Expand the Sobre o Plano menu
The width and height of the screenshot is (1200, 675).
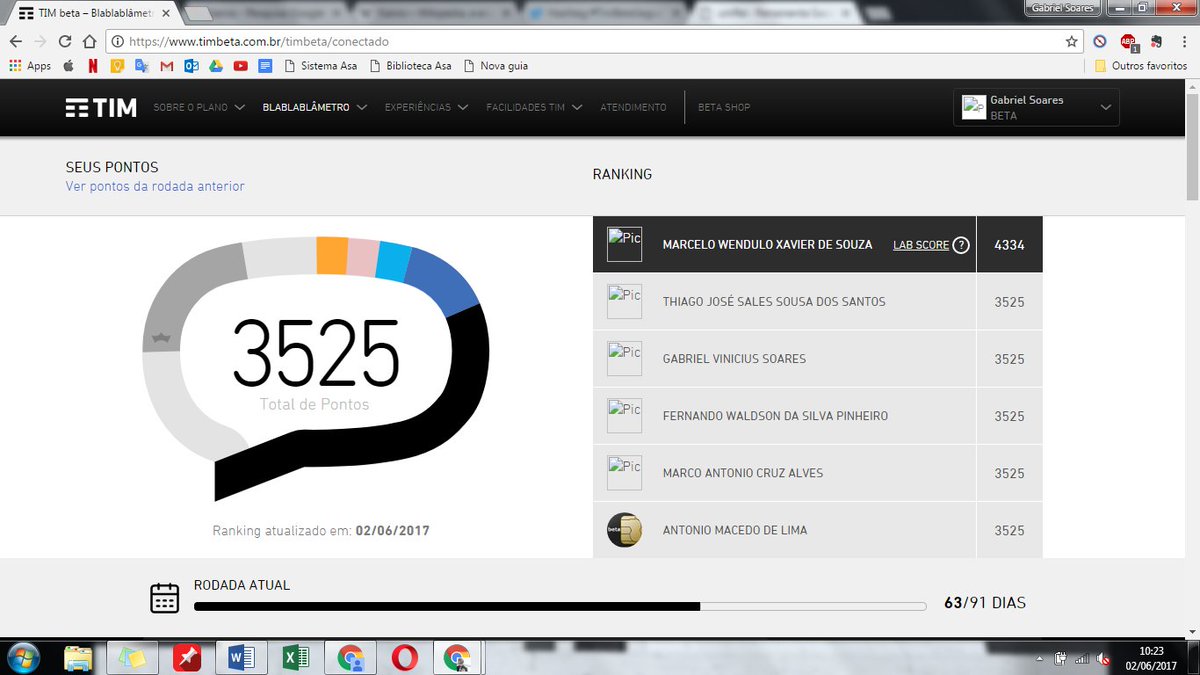199,107
